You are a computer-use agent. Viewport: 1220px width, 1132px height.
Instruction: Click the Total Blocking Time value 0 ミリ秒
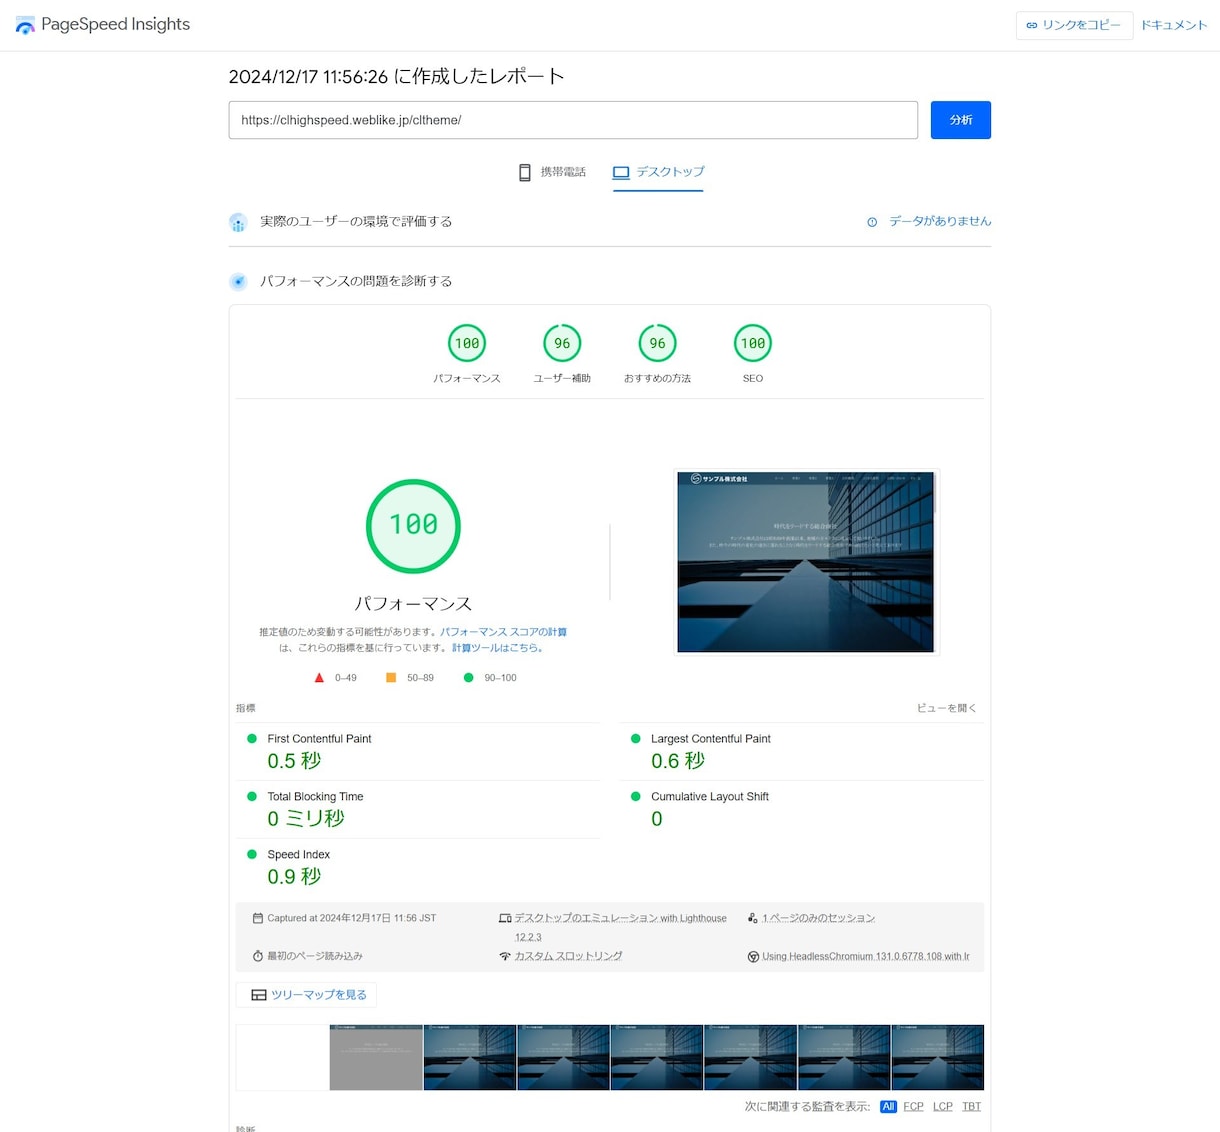306,819
